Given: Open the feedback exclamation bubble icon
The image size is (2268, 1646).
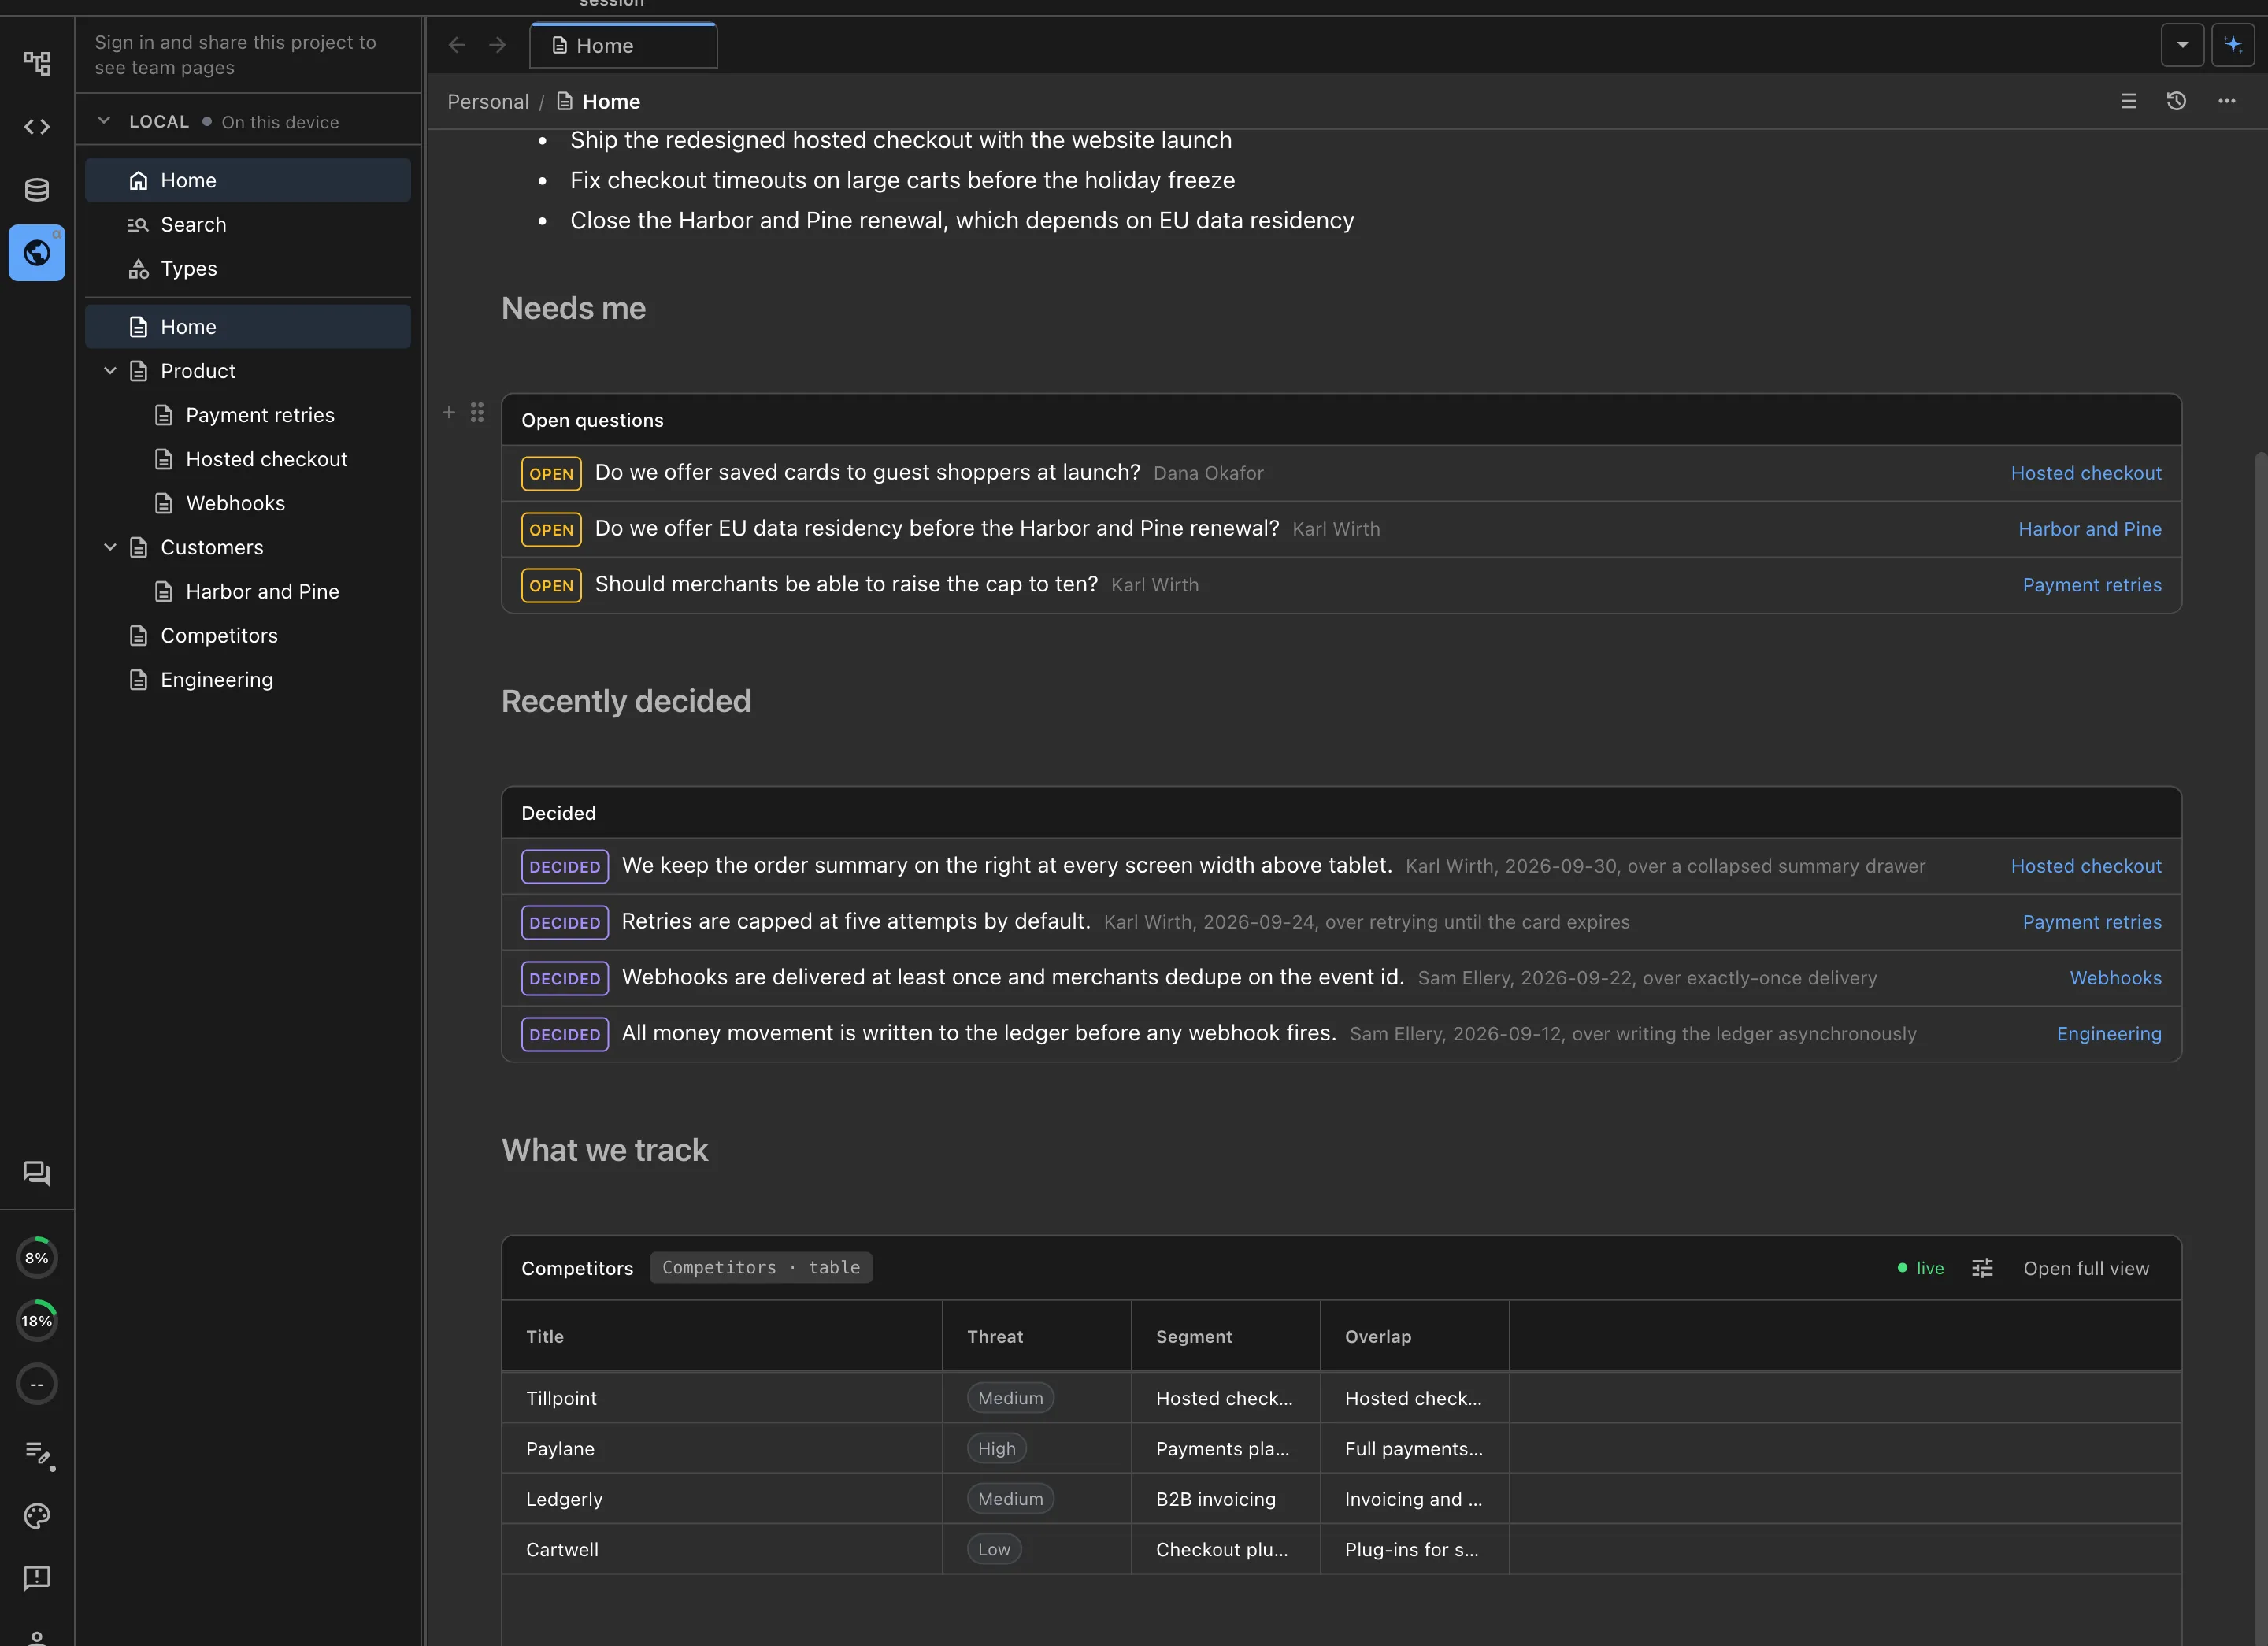Looking at the screenshot, I should coord(37,1578).
